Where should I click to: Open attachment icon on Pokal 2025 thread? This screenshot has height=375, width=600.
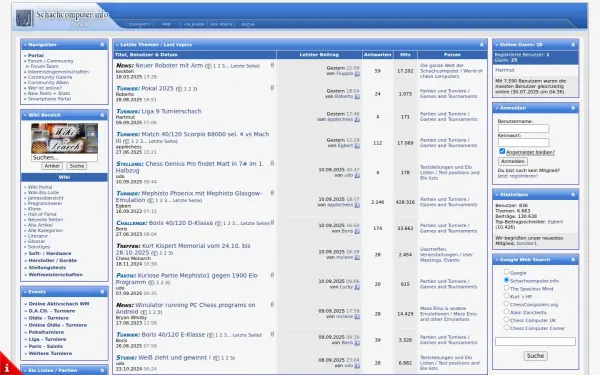(x=272, y=88)
